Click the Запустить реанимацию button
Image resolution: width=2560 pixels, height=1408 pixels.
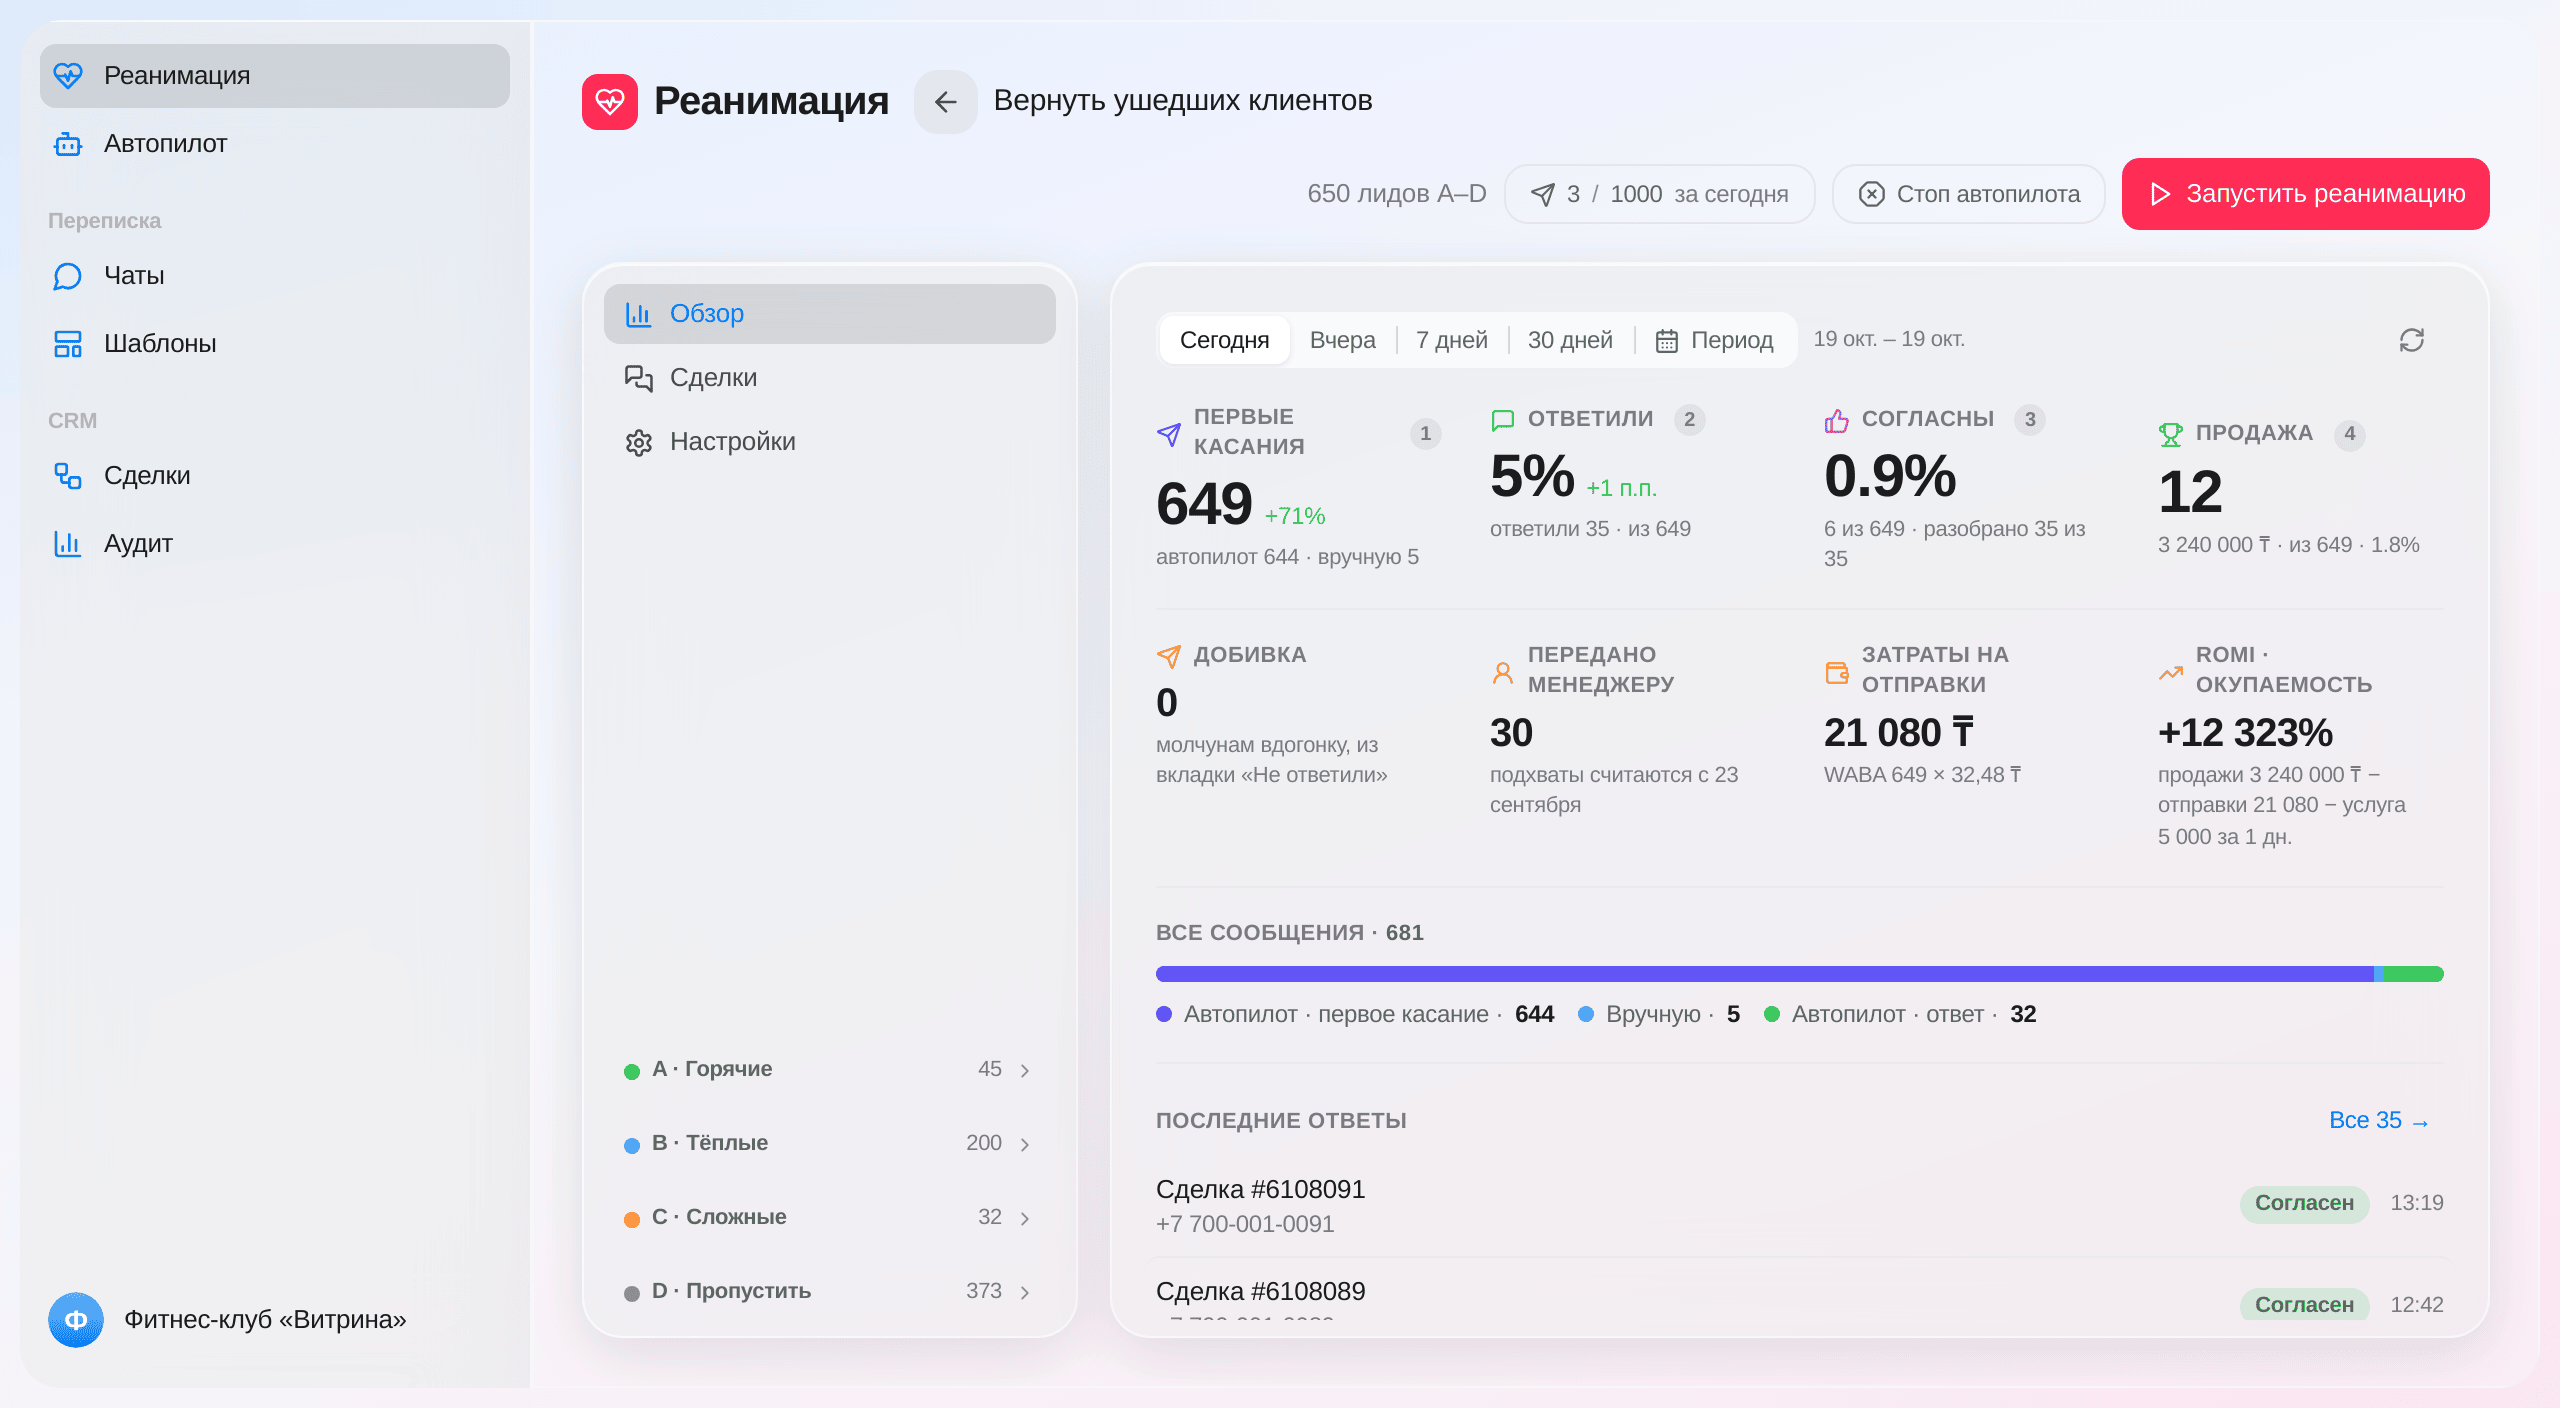pyautogui.click(x=2306, y=194)
